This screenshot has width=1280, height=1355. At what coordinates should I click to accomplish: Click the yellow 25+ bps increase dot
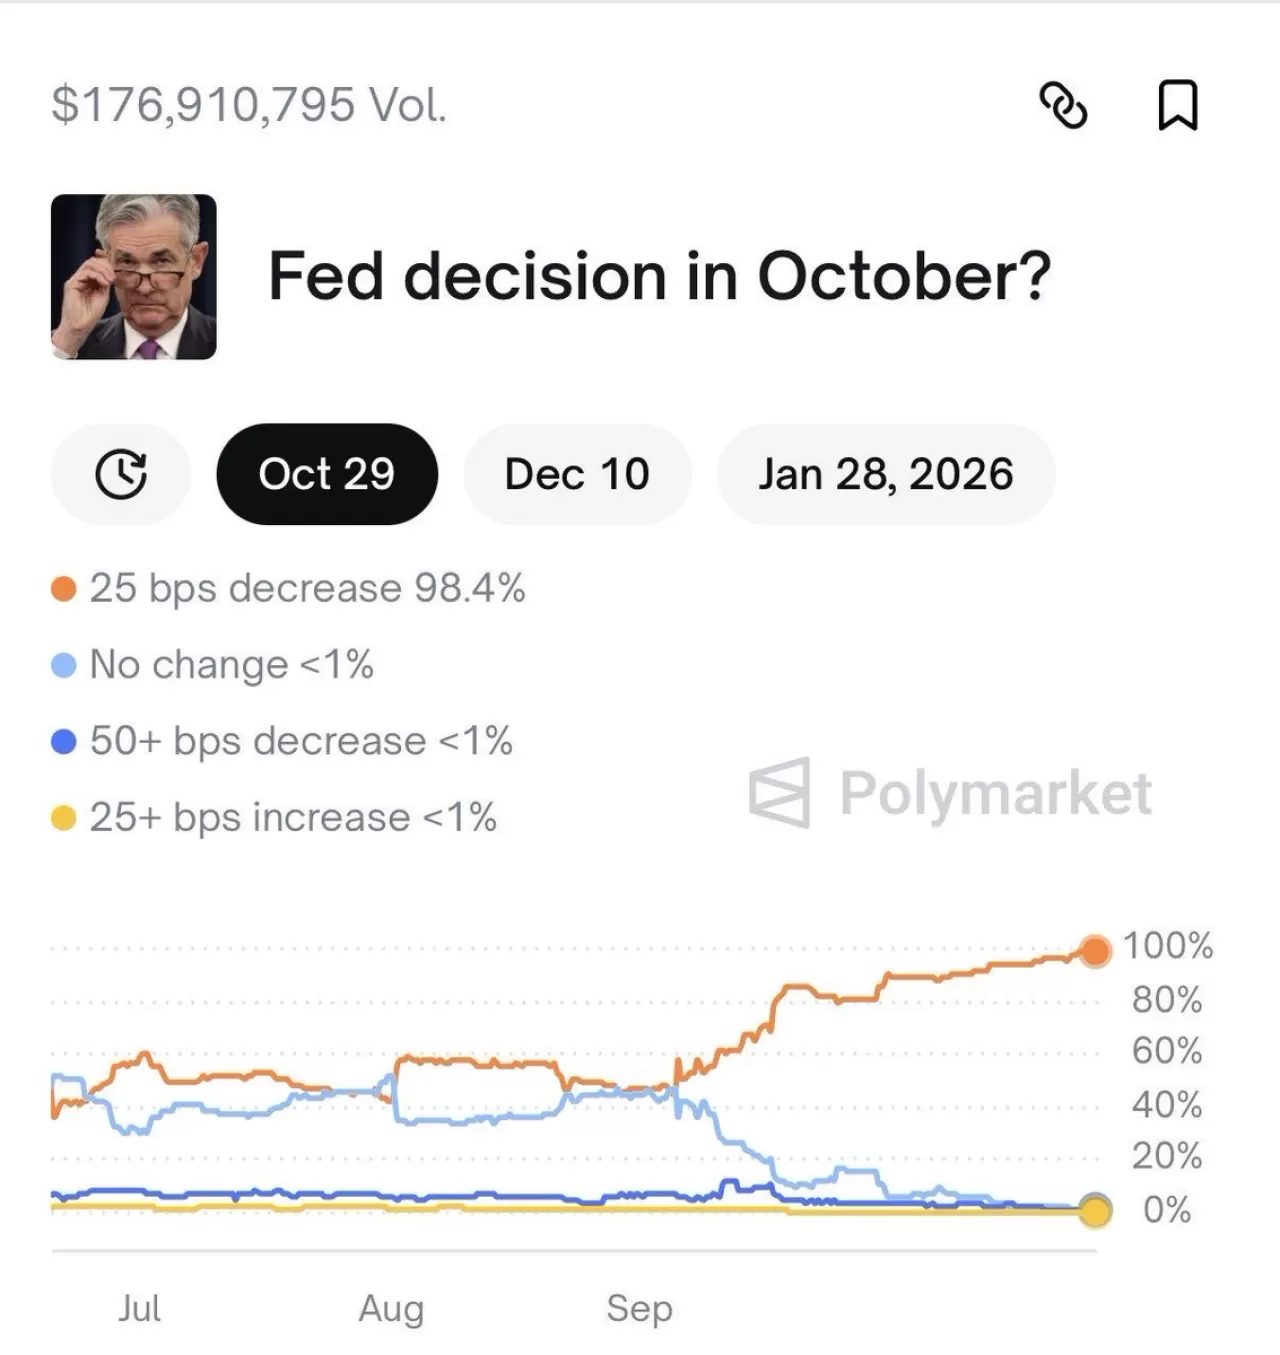[64, 819]
